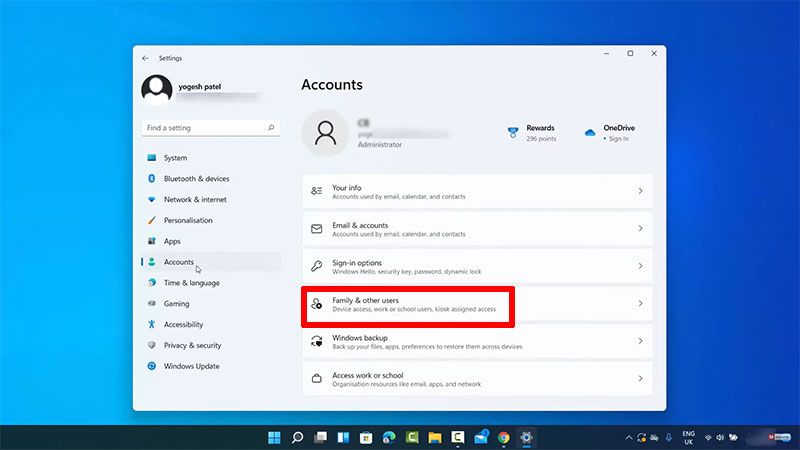The height and width of the screenshot is (450, 800).
Task: Click the Settings gear on taskbar
Action: [527, 437]
